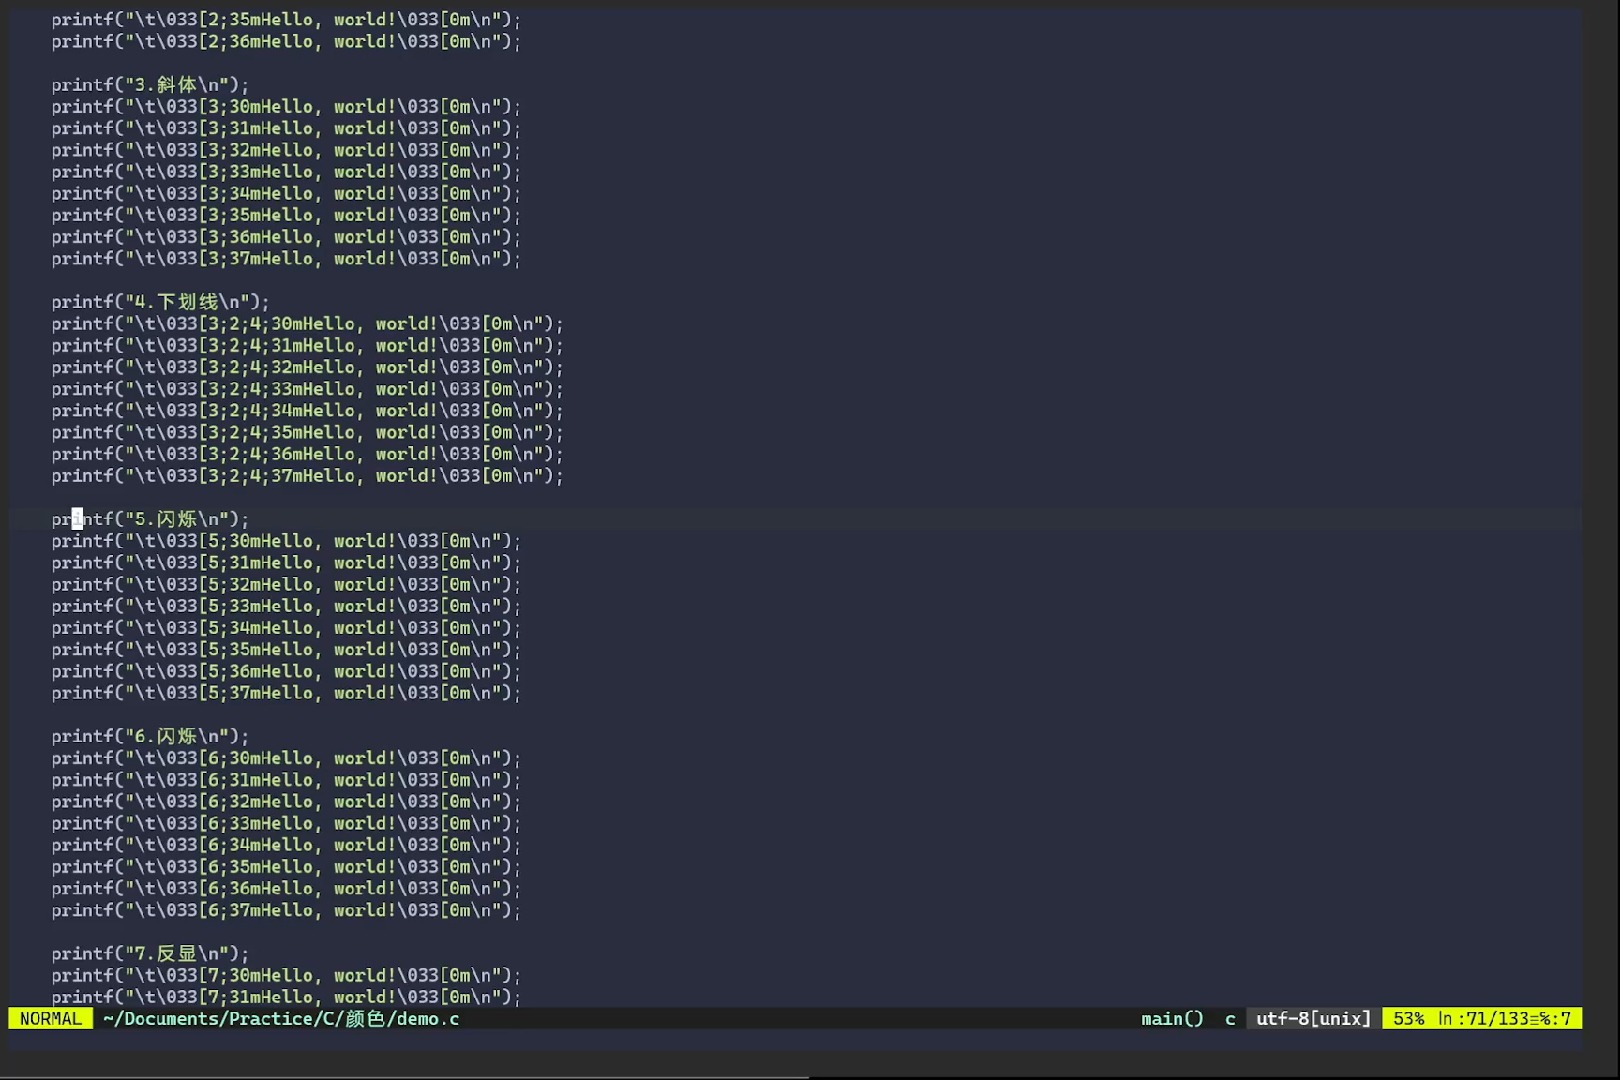Viewport: 1620px width, 1080px height.
Task: Pick the code line with "[6;35mHello"
Action: coord(286,867)
